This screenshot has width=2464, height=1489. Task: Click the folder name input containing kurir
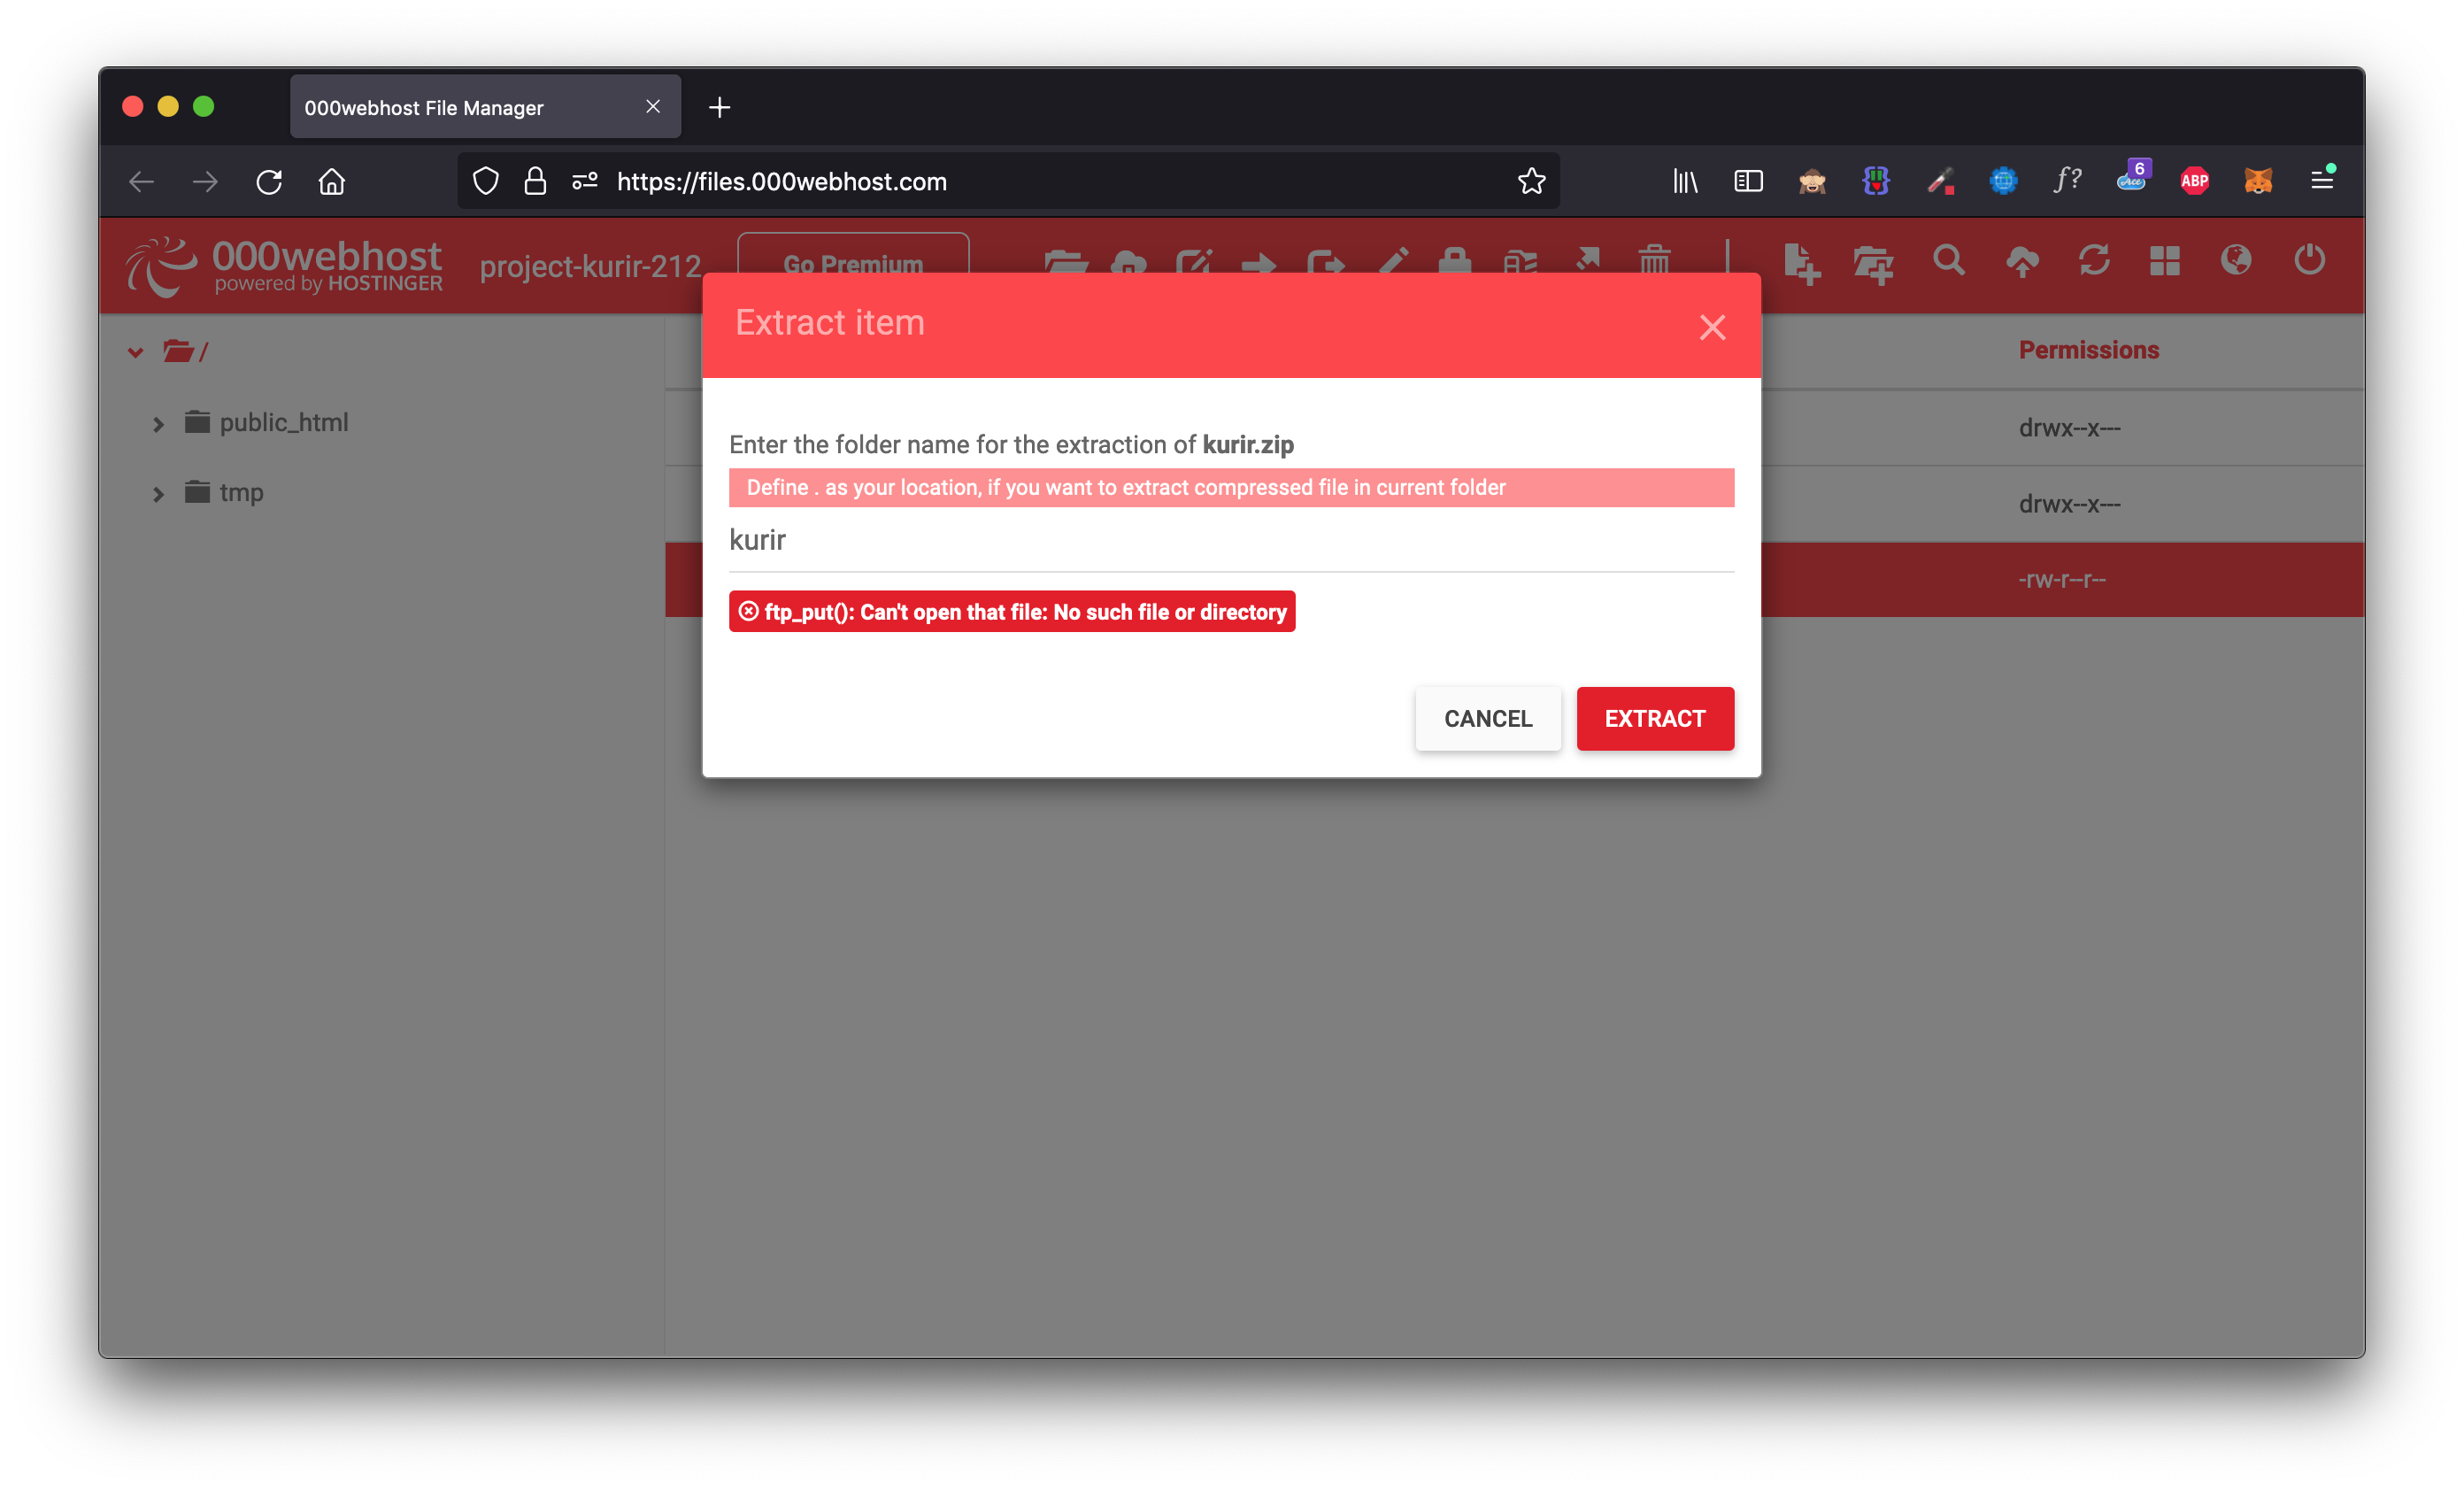[1230, 541]
